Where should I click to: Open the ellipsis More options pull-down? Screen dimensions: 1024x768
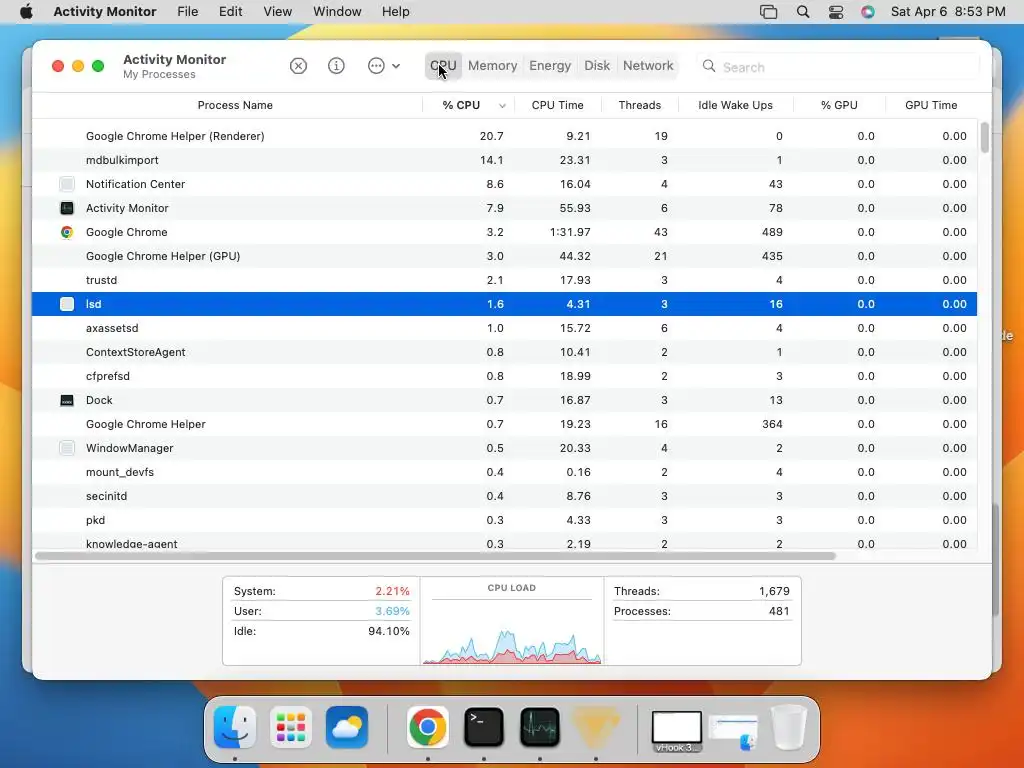tap(384, 66)
